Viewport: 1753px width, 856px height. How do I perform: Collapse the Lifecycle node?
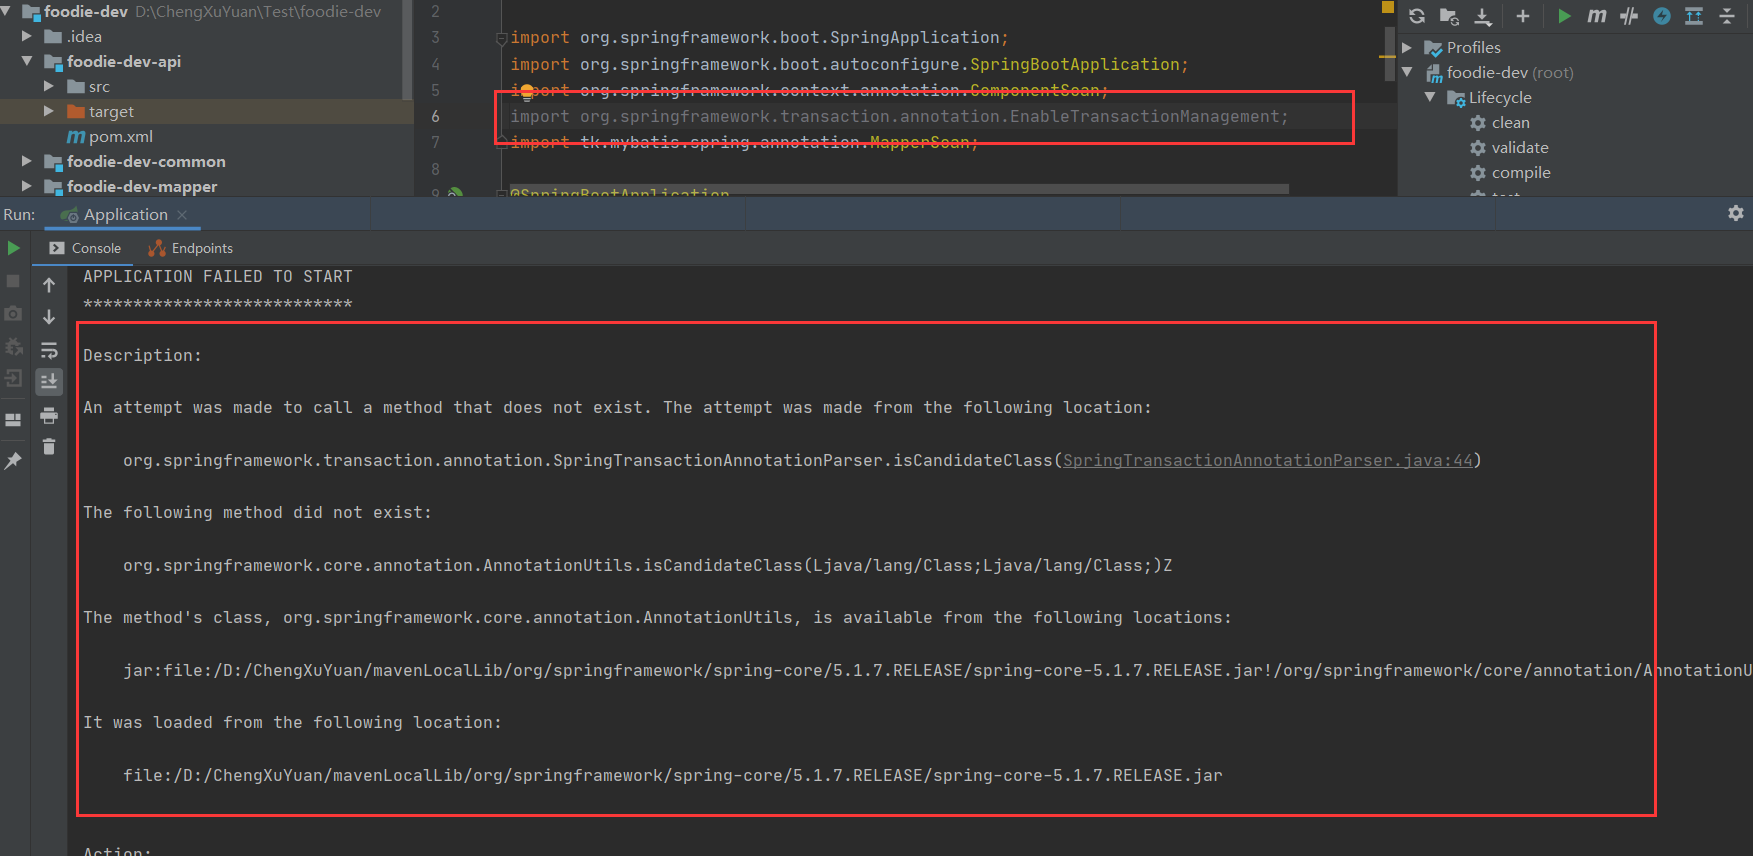[1430, 97]
